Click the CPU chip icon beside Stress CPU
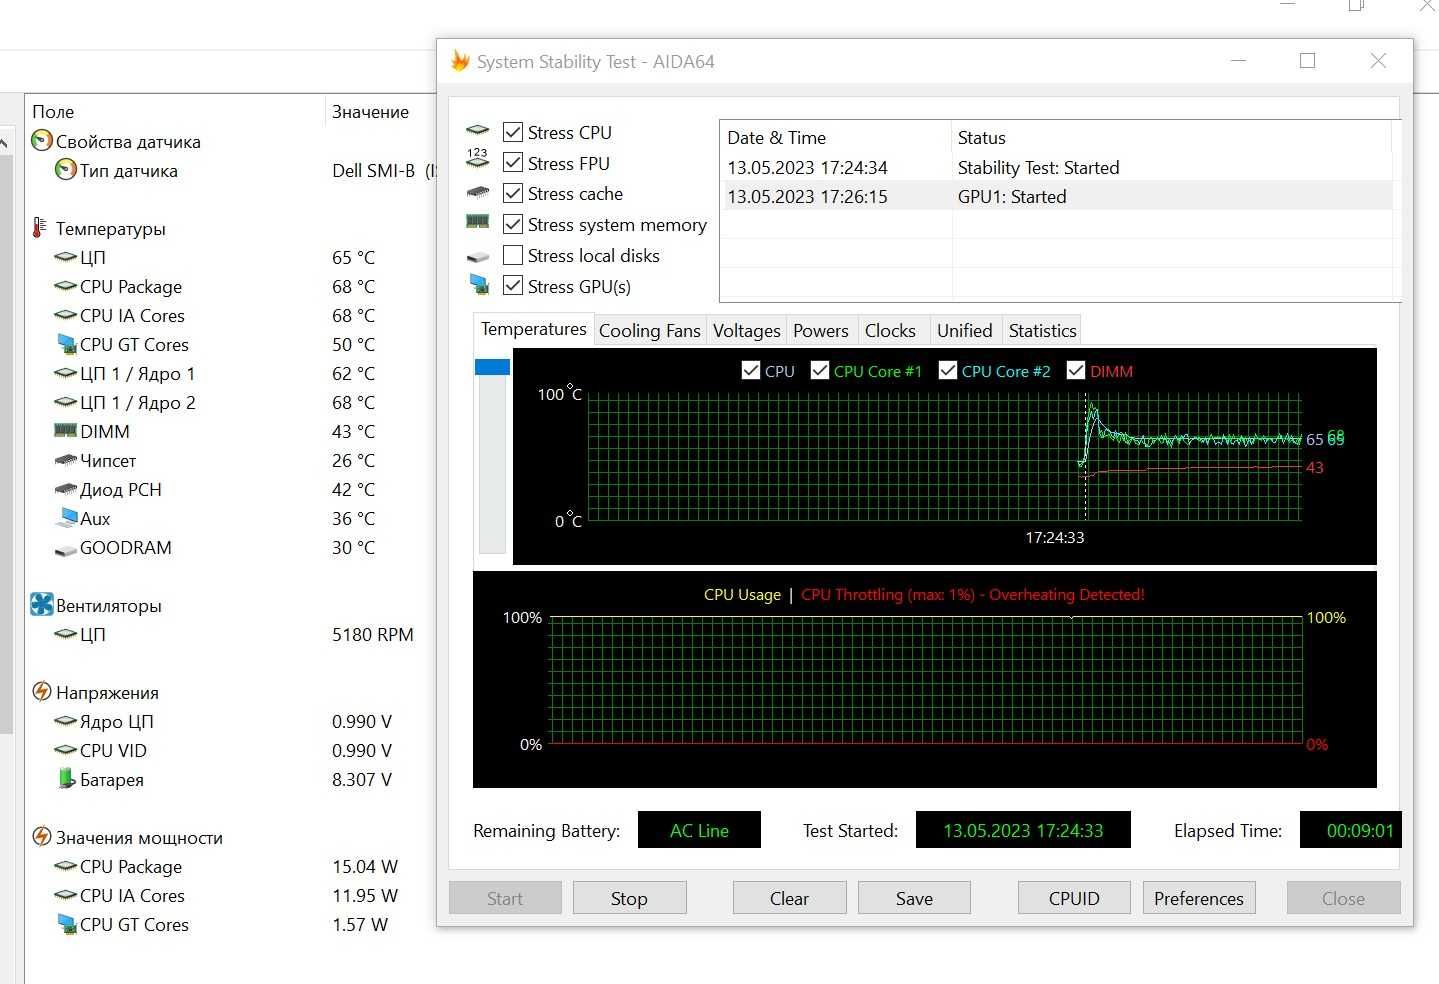The height and width of the screenshot is (984, 1439). (478, 131)
